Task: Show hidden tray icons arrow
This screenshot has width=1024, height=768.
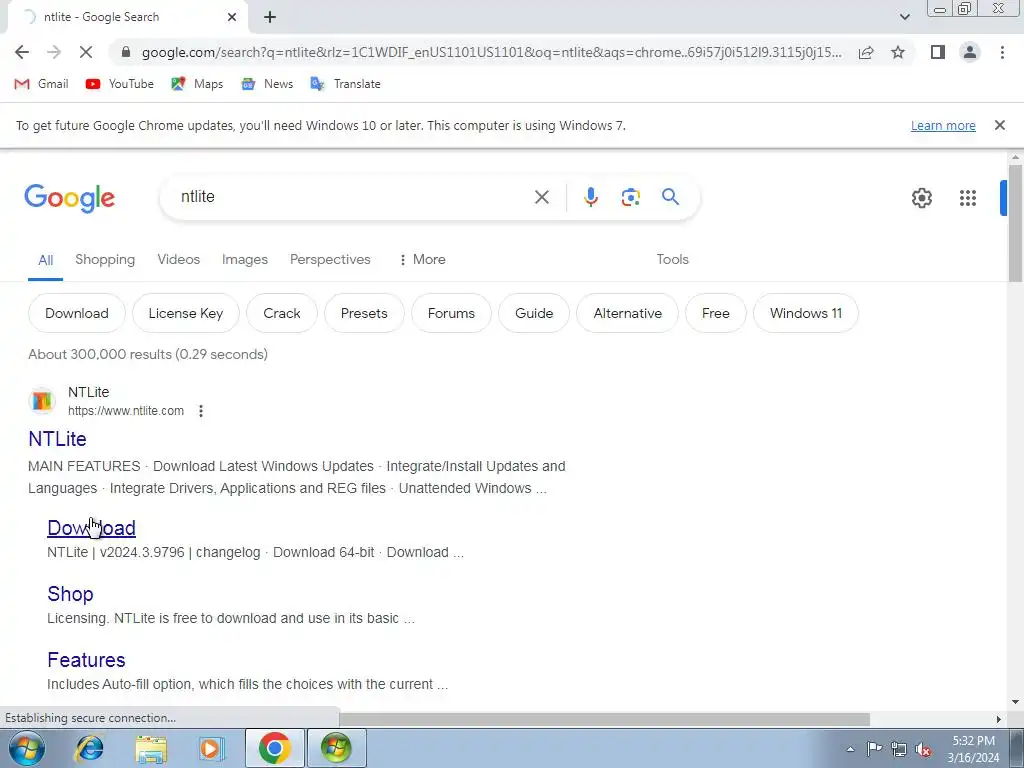Action: pyautogui.click(x=850, y=749)
